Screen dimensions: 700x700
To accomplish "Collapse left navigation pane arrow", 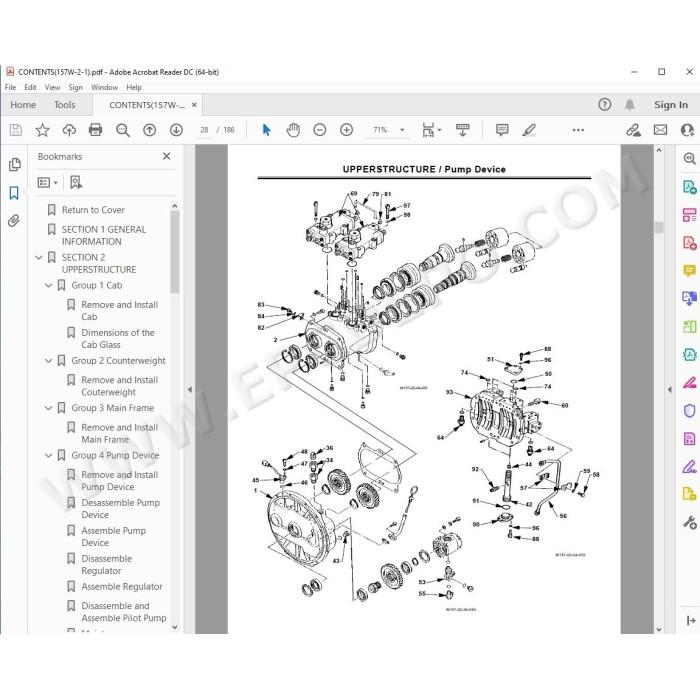I will tap(190, 389).
